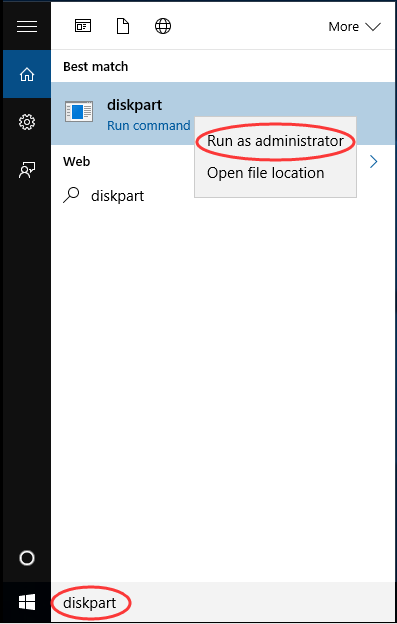
Task: Filter results by Documents icon
Action: (x=123, y=26)
